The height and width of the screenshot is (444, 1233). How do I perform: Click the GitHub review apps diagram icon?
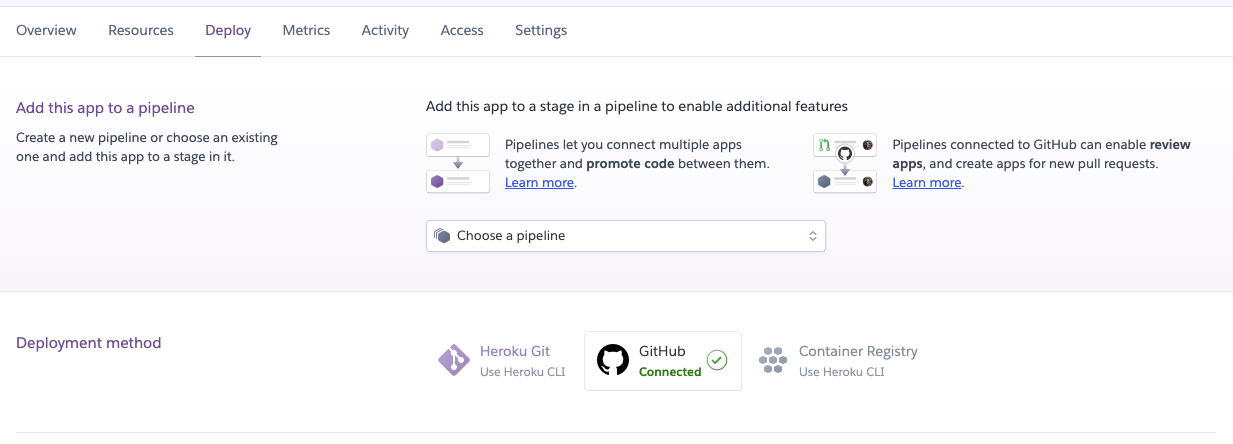tap(845, 163)
